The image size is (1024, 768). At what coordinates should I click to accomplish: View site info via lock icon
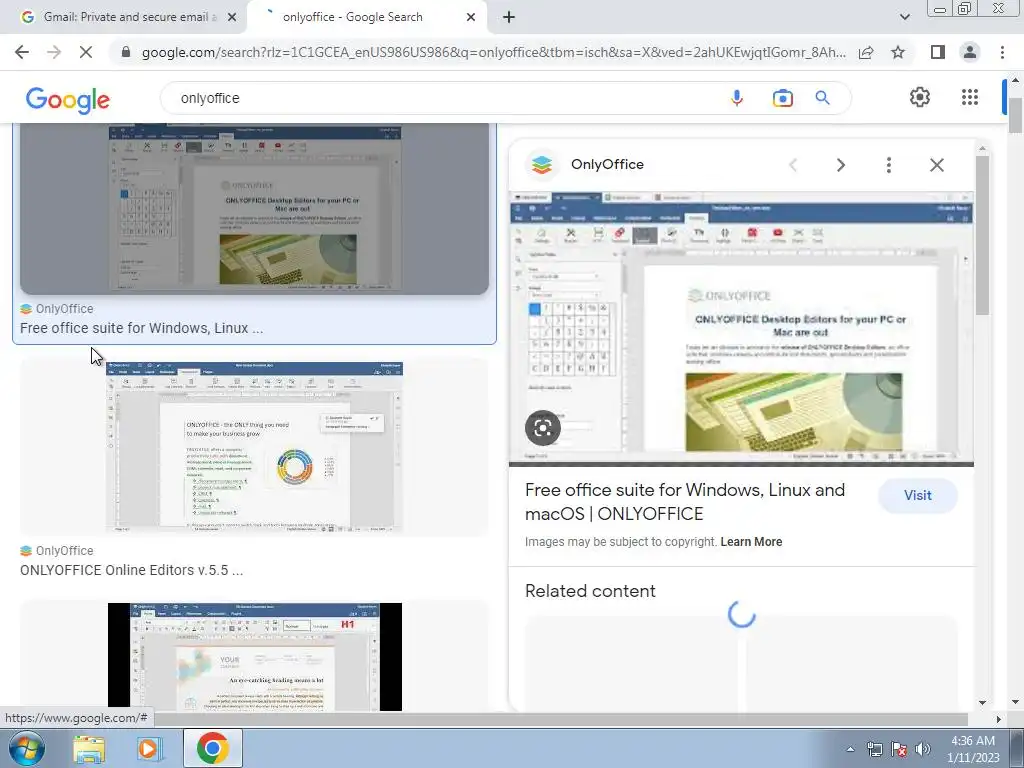click(126, 52)
